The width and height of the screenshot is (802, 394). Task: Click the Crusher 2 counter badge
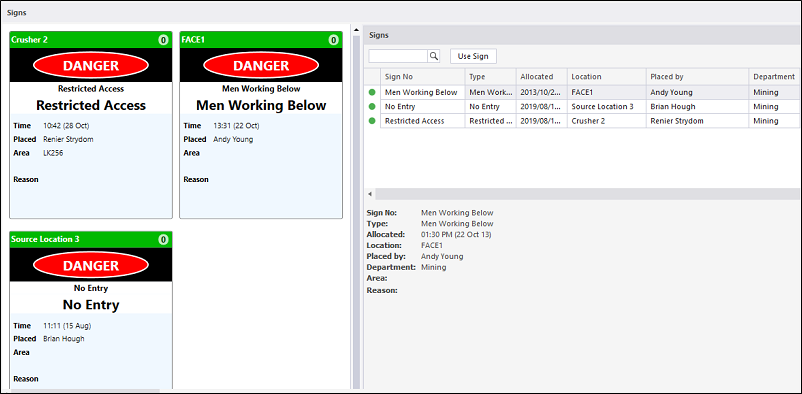click(x=163, y=40)
